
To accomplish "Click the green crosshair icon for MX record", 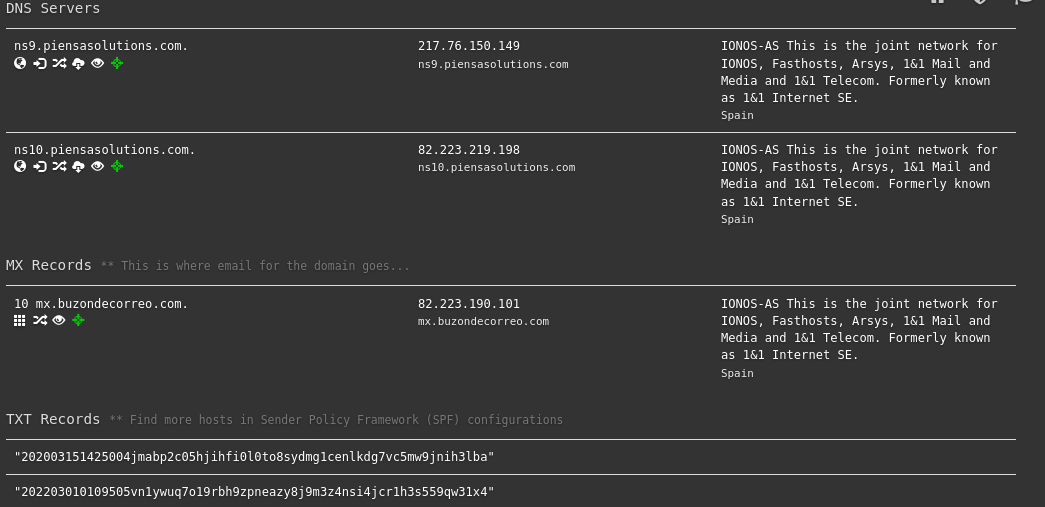I will pos(78,320).
